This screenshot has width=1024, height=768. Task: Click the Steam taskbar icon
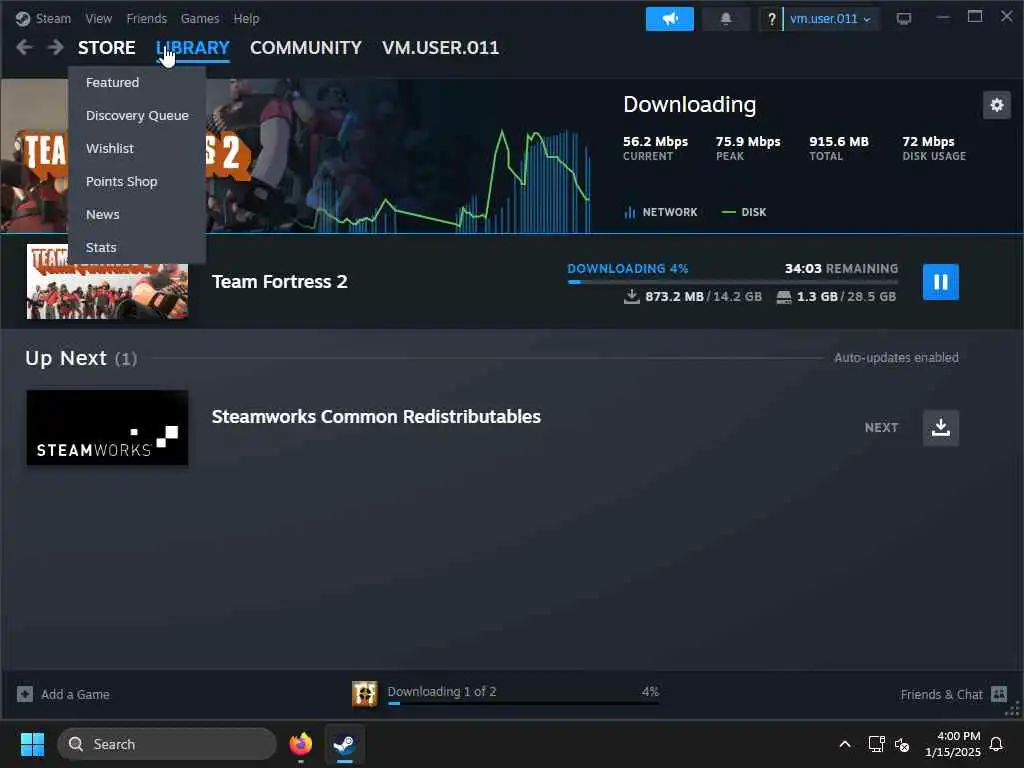coord(344,744)
